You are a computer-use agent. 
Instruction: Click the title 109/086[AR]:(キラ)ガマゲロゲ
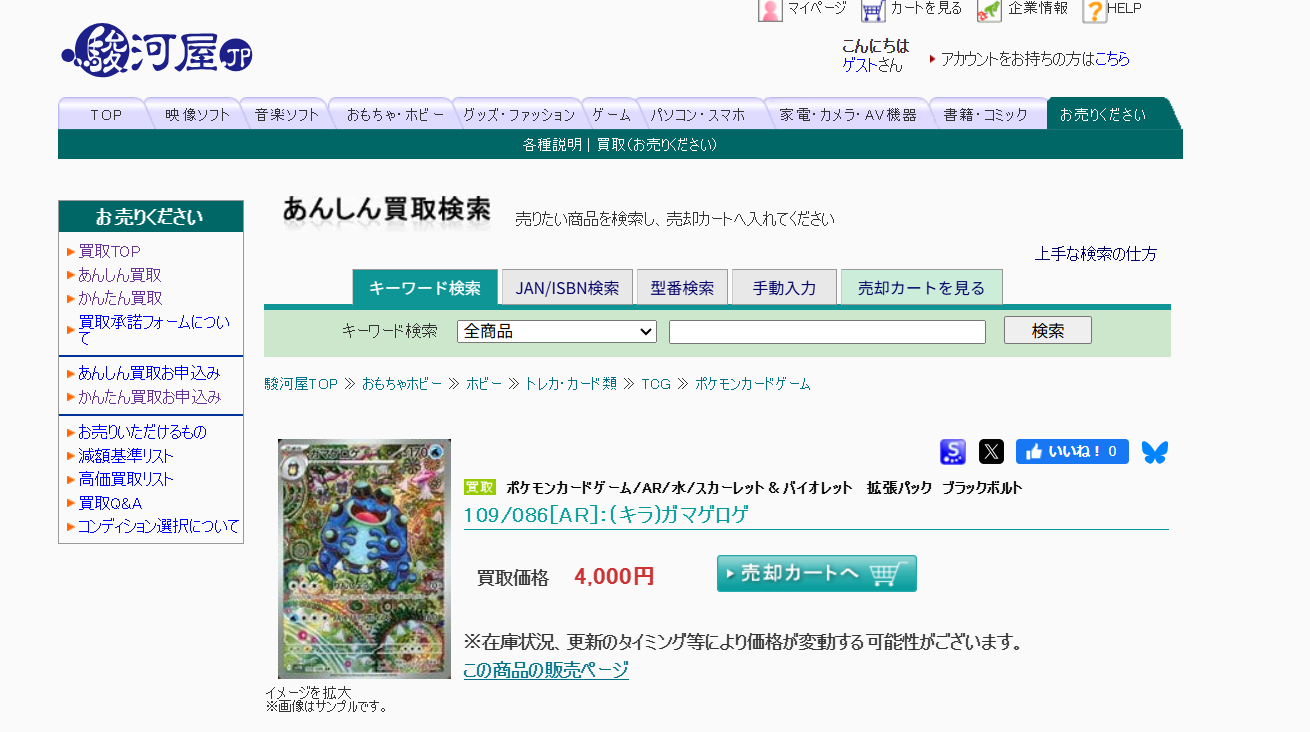click(606, 514)
